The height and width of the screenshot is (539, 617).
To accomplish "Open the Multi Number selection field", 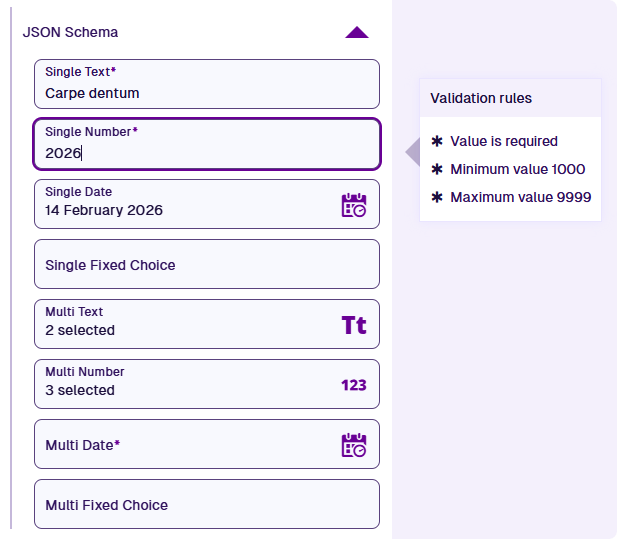I will coord(180,384).
